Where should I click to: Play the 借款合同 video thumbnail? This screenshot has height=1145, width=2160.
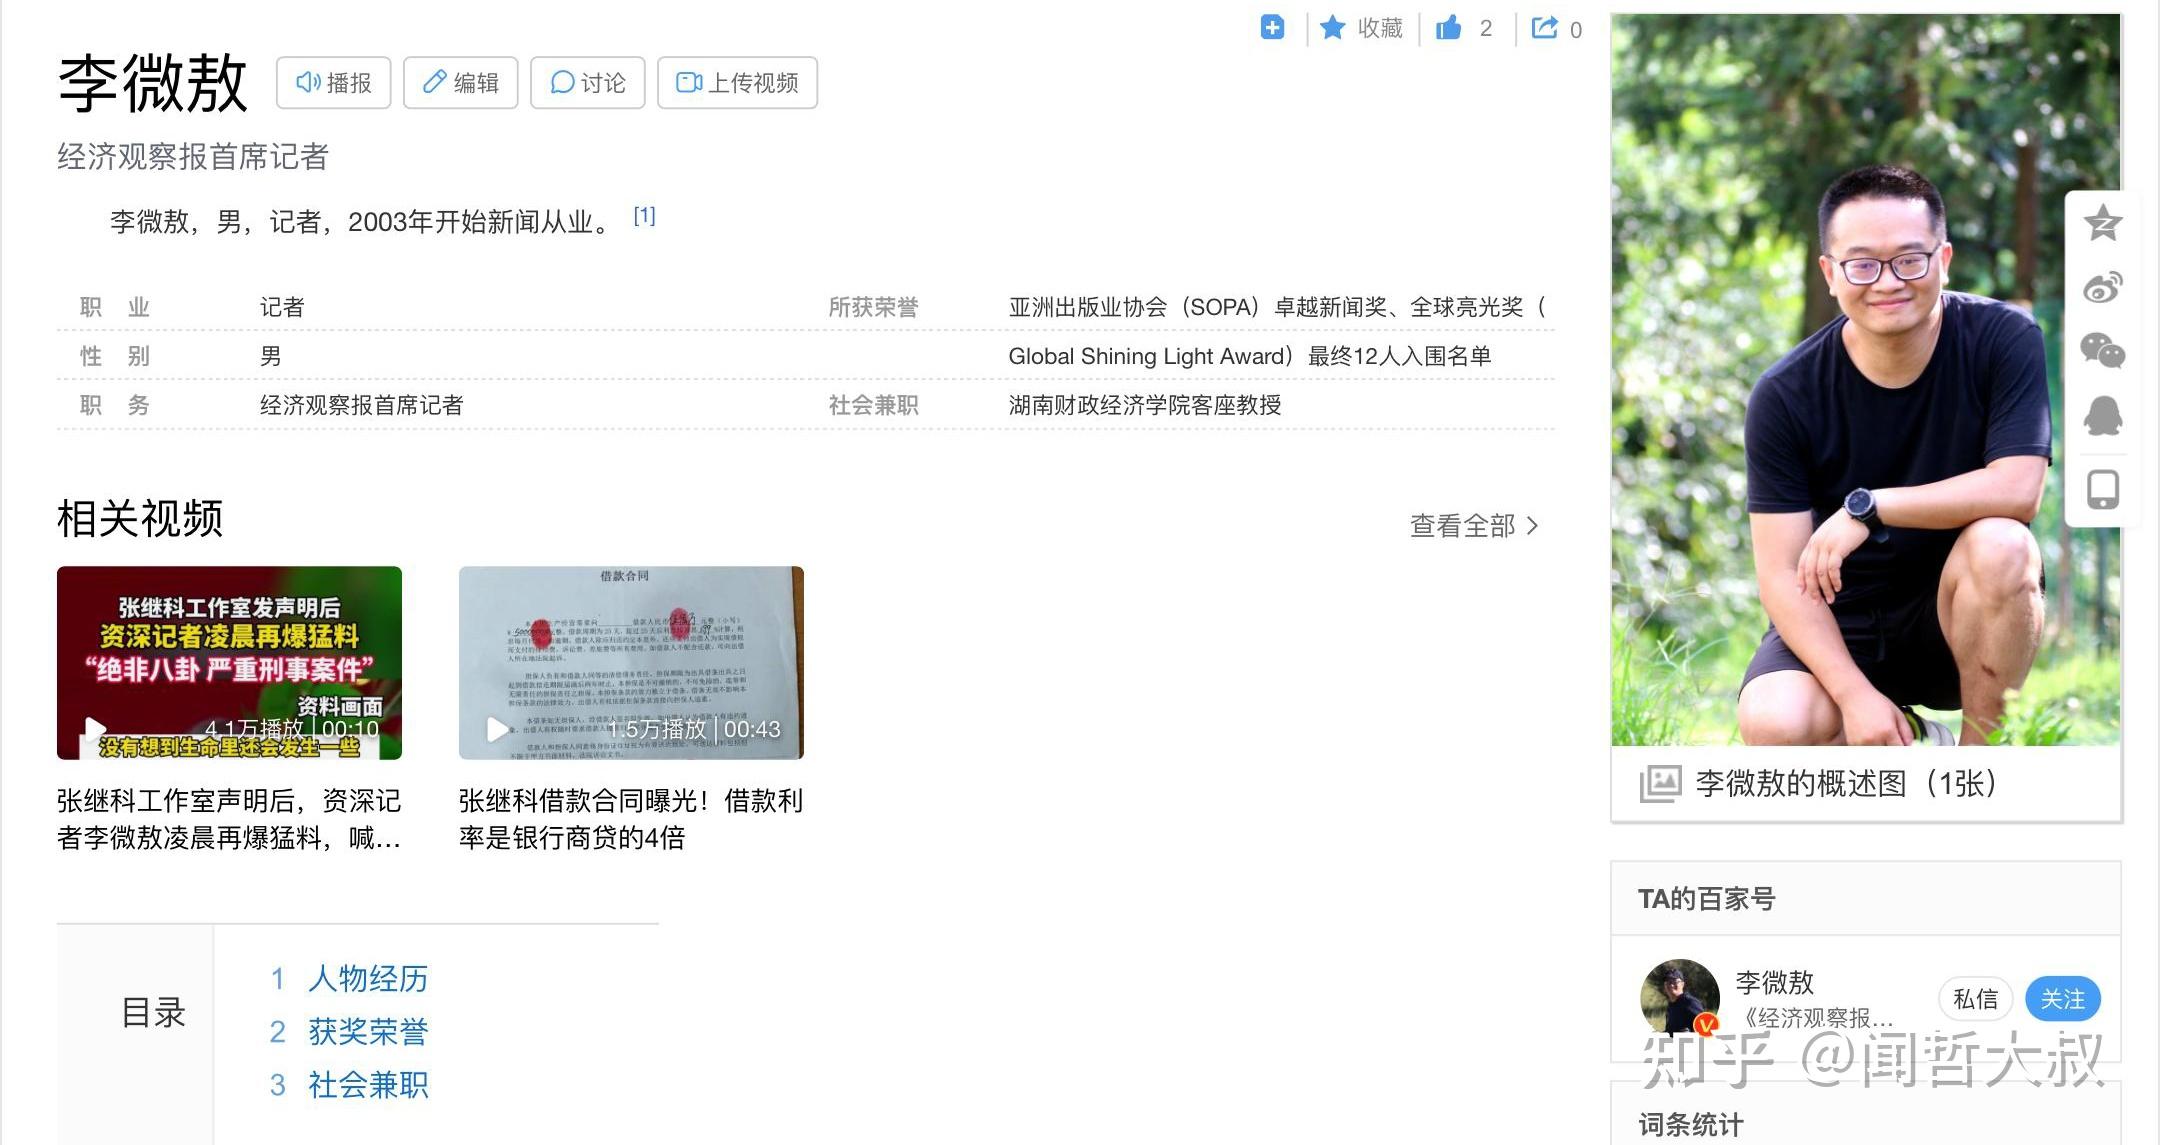tap(631, 663)
